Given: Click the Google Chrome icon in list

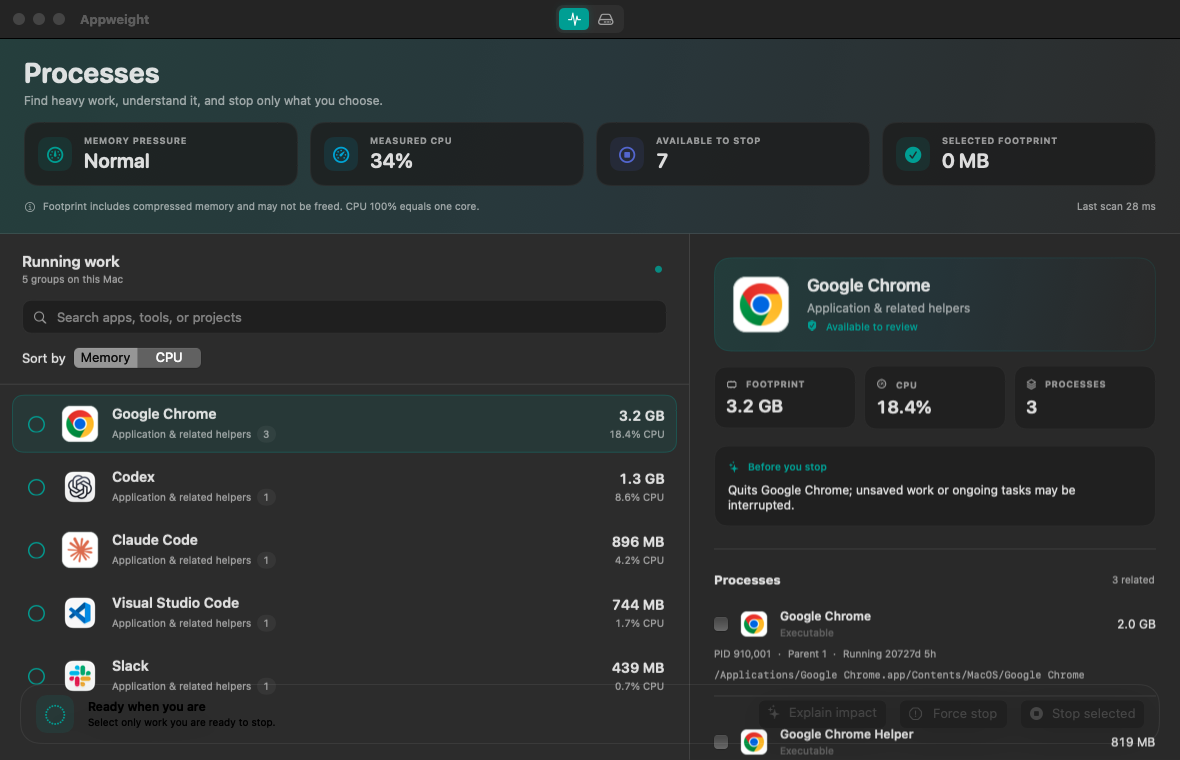Looking at the screenshot, I should [x=80, y=424].
